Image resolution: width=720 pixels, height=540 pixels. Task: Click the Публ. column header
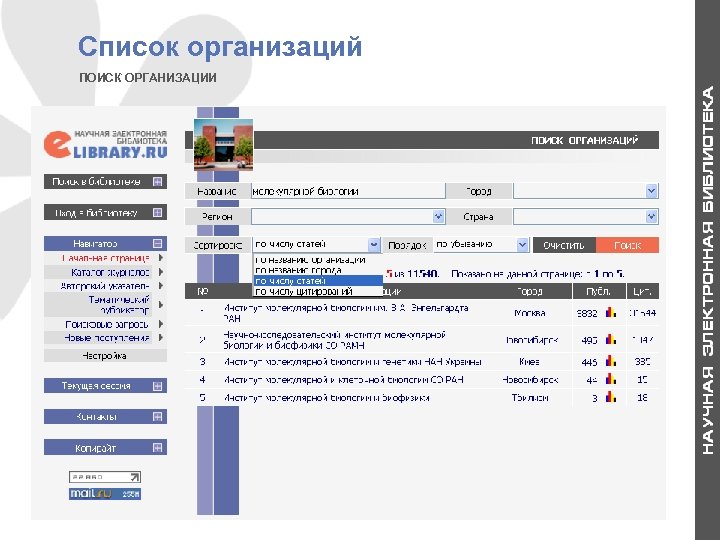598,291
